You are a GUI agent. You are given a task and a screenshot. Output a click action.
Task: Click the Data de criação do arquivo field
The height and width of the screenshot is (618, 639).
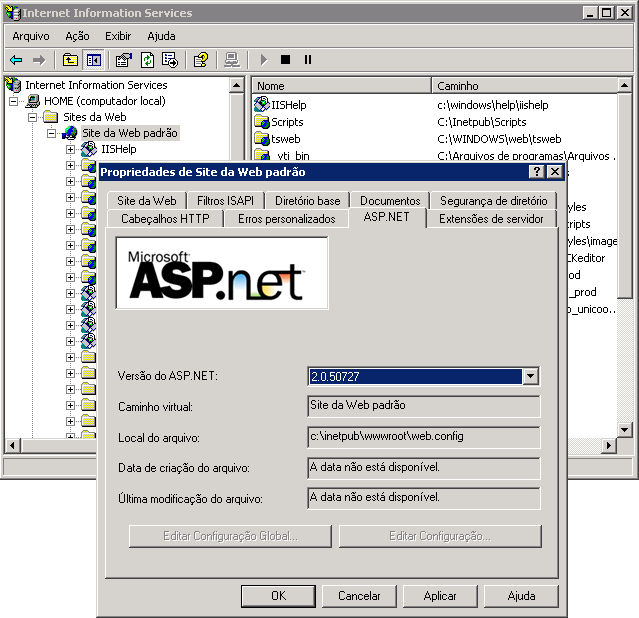point(424,468)
